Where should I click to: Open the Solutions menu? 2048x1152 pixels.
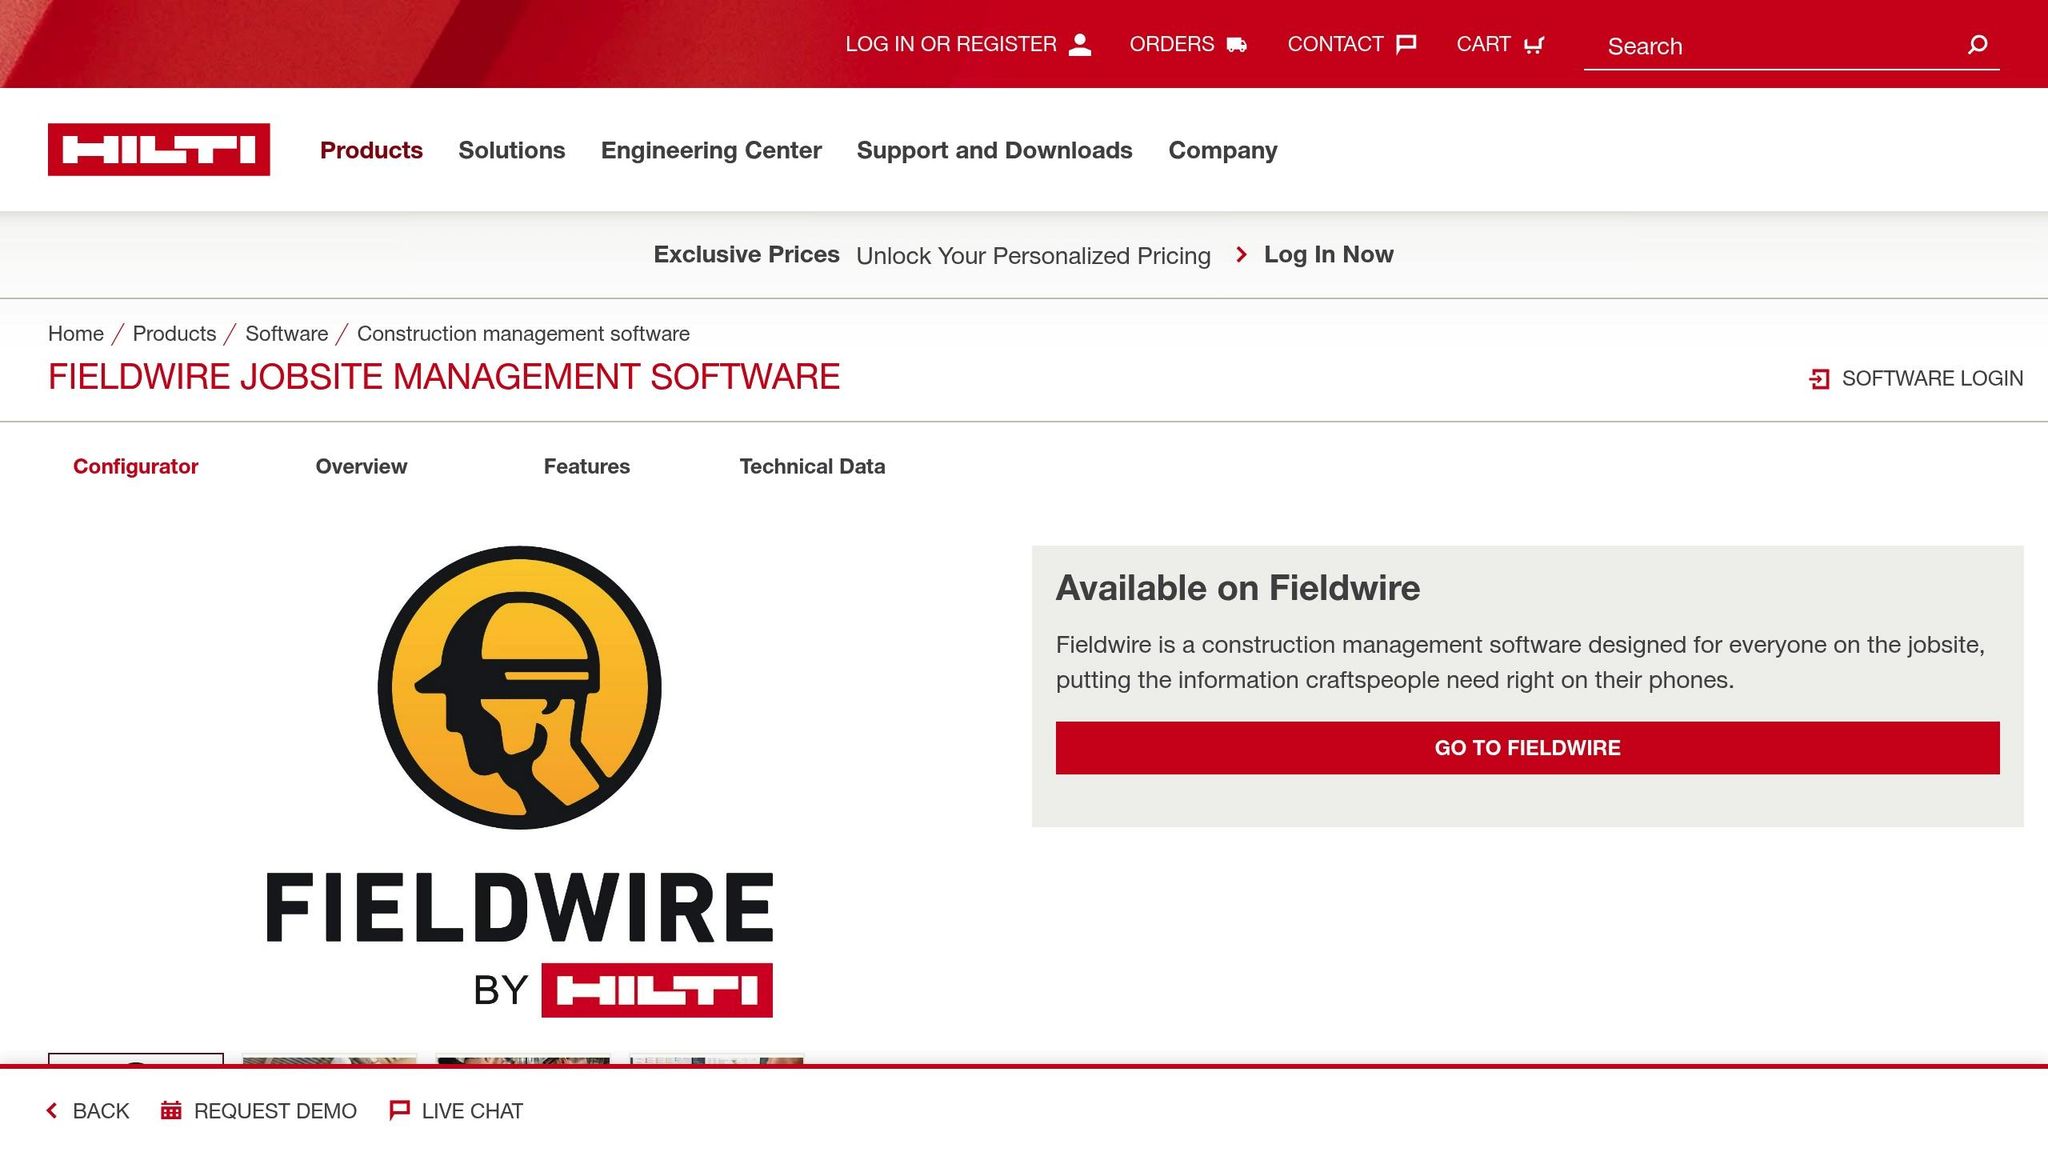coord(512,150)
